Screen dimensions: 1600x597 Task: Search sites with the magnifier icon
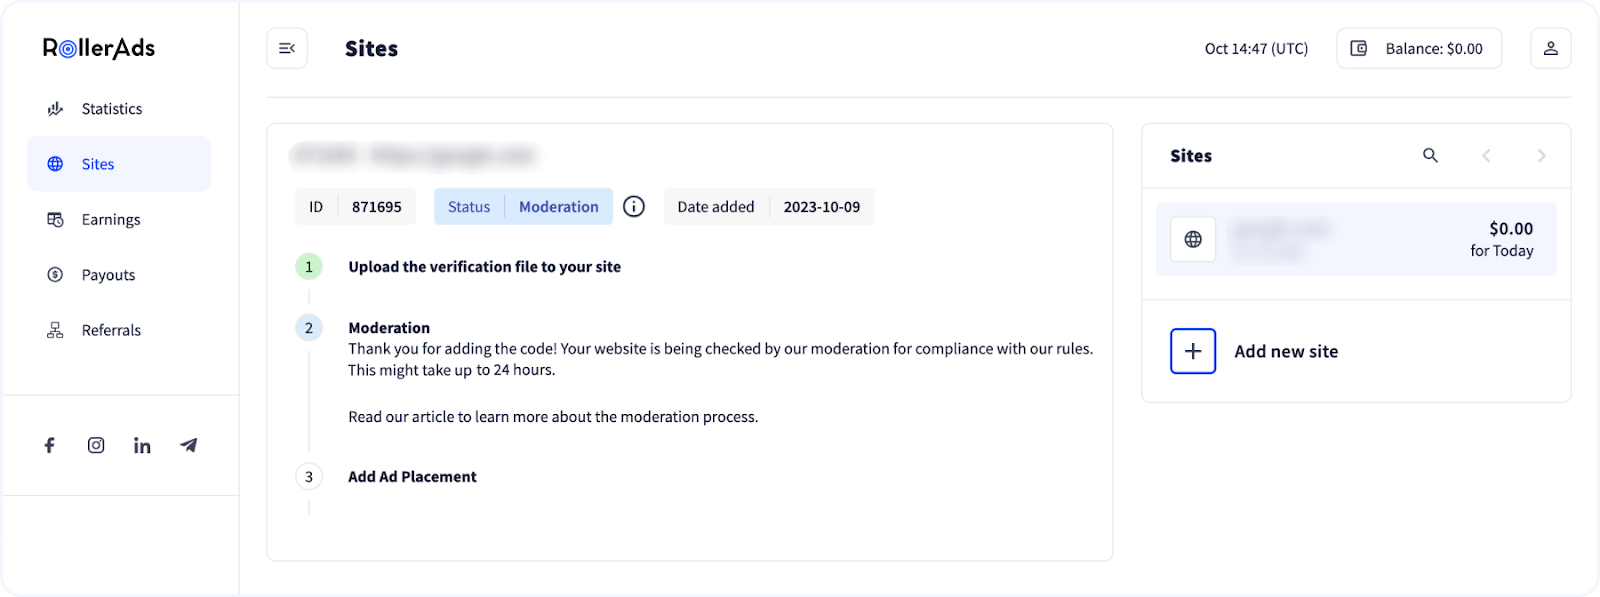(x=1430, y=155)
